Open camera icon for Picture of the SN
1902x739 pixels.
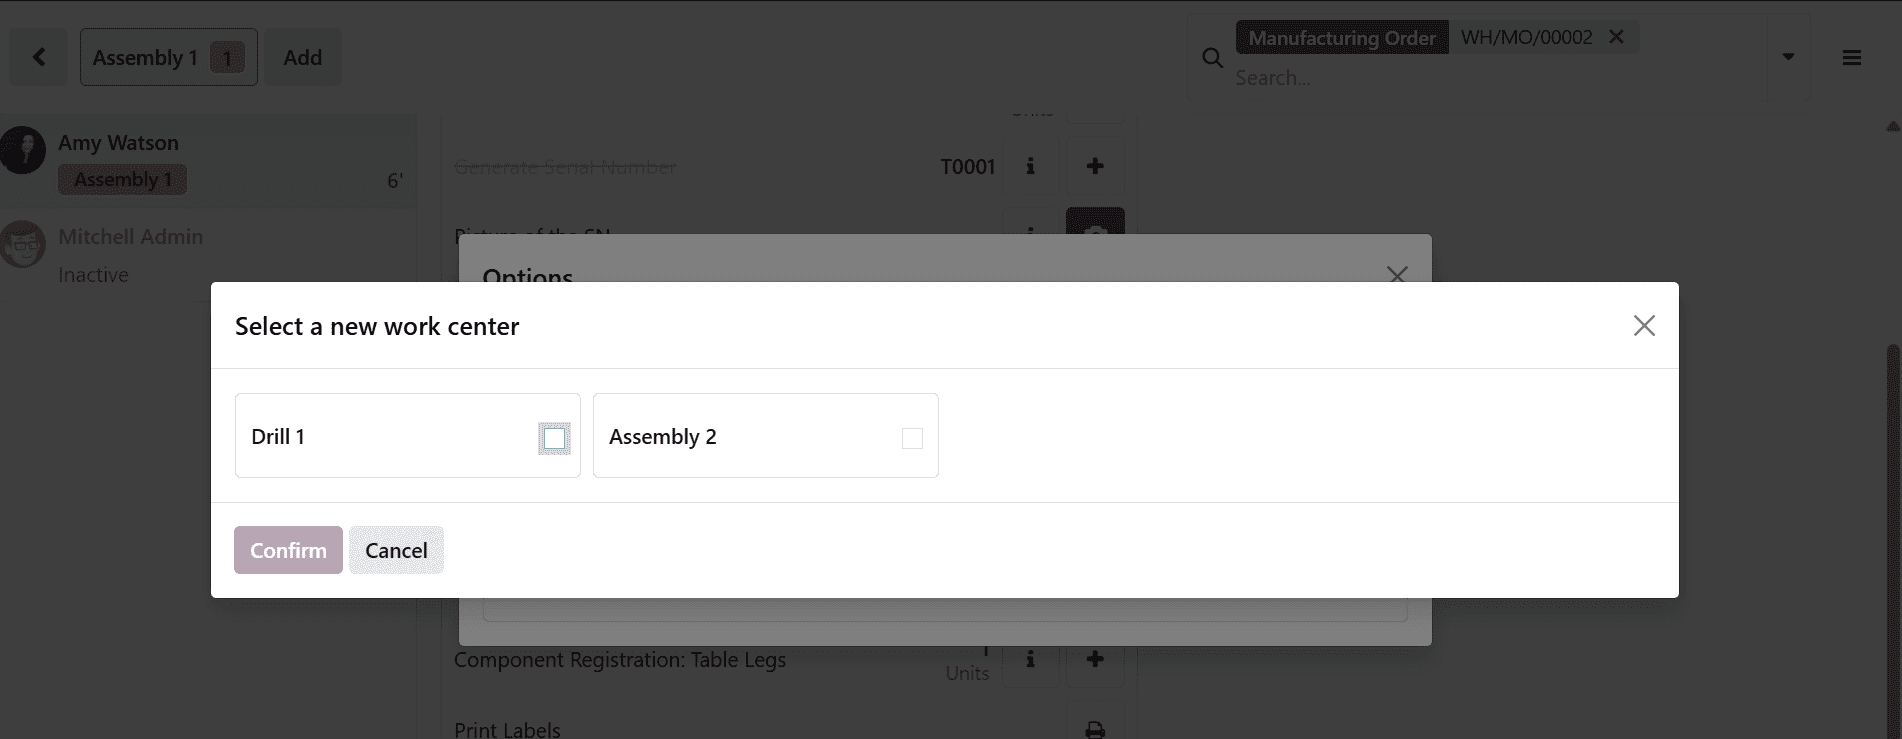[x=1095, y=230]
